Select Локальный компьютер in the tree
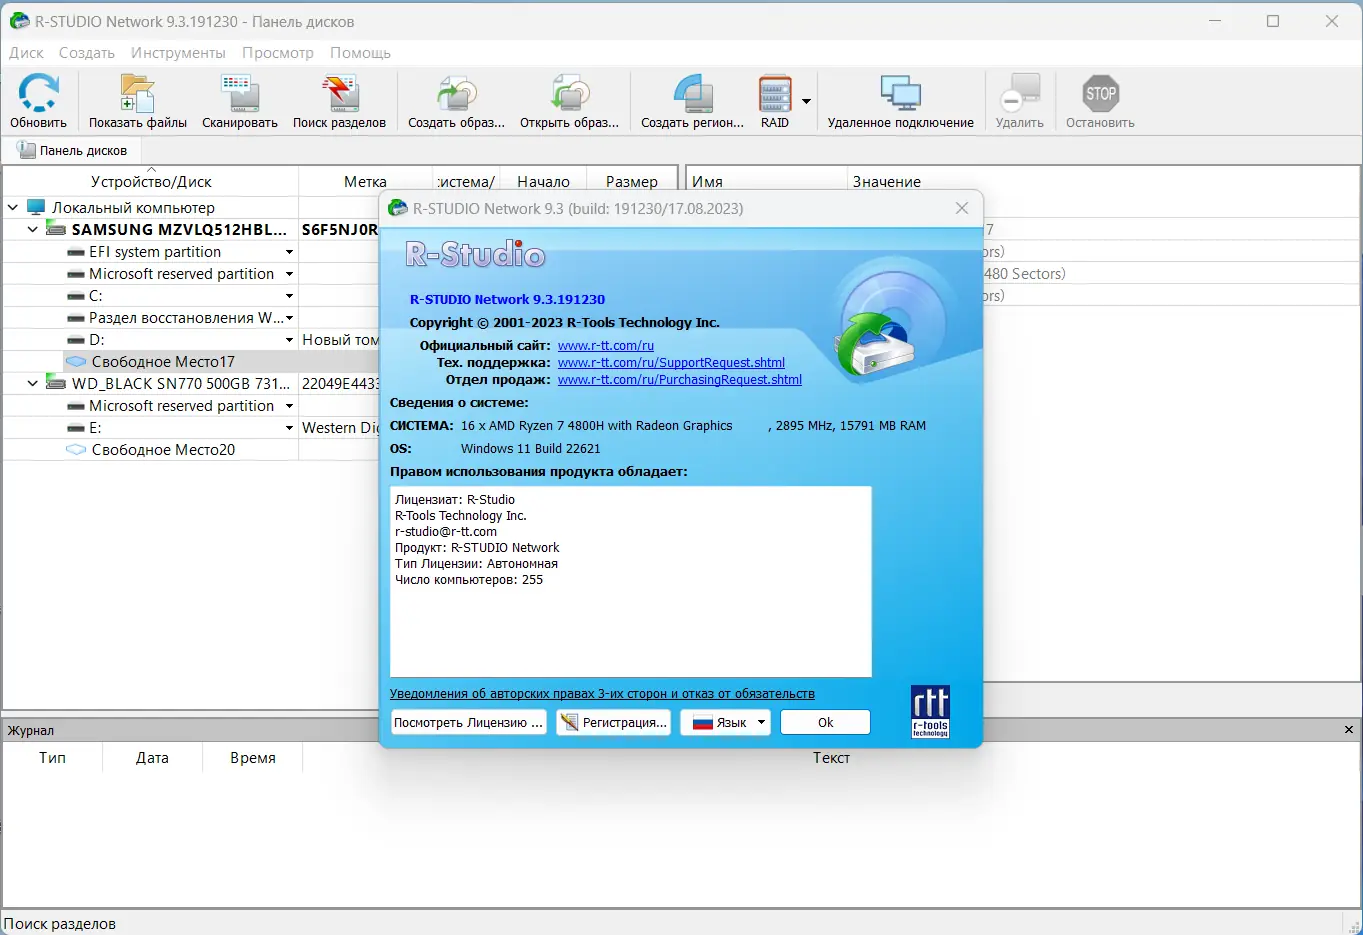Image resolution: width=1363 pixels, height=935 pixels. 133,207
